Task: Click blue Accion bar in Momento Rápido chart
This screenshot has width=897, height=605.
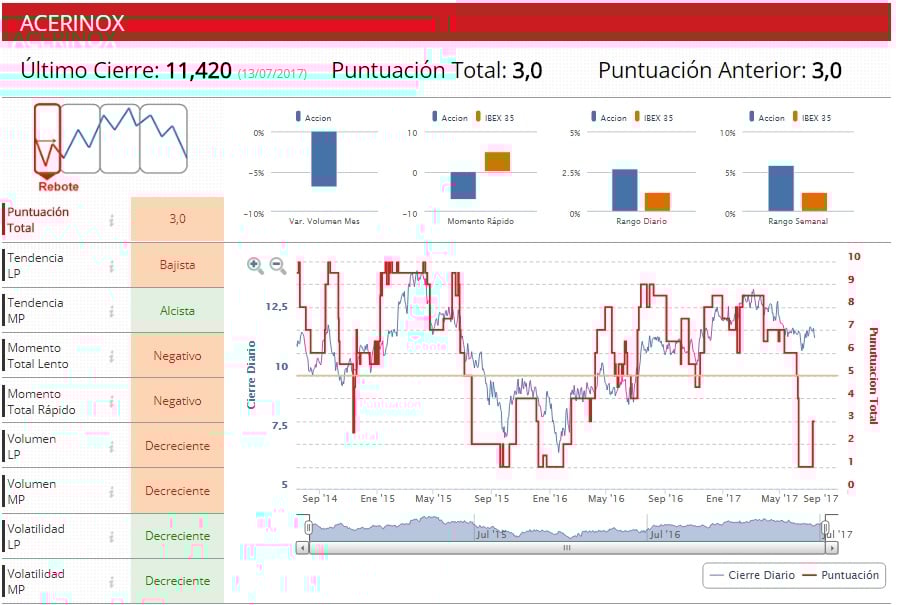Action: coord(463,186)
